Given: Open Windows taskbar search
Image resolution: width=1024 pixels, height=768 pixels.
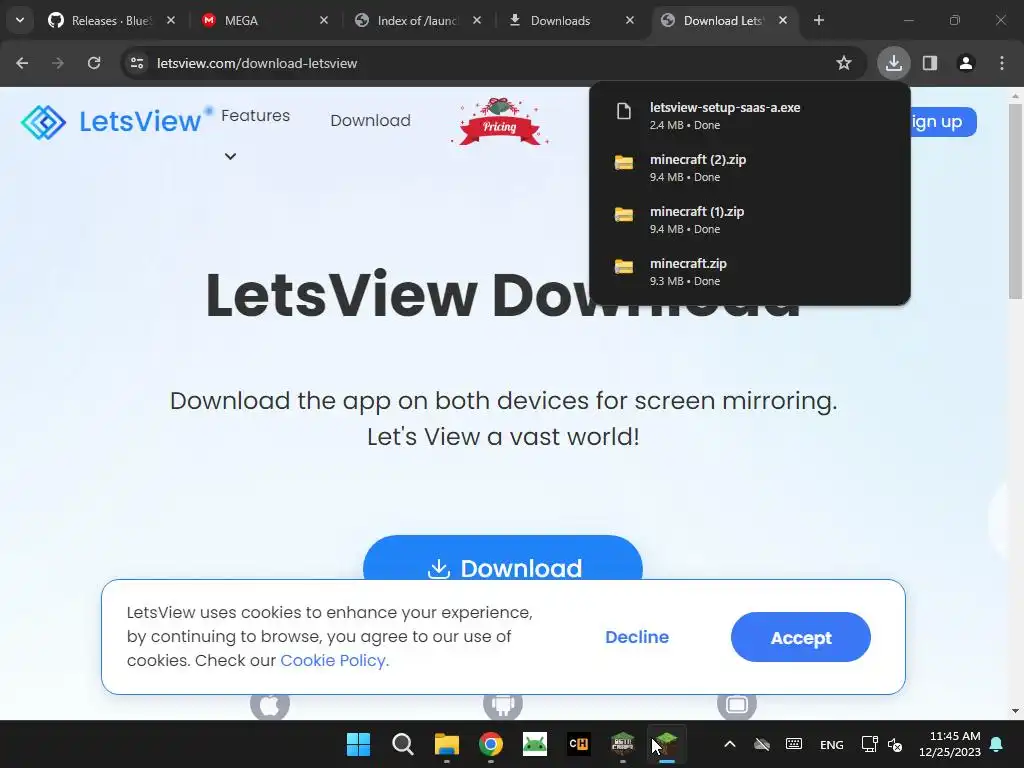Looking at the screenshot, I should tap(402, 744).
